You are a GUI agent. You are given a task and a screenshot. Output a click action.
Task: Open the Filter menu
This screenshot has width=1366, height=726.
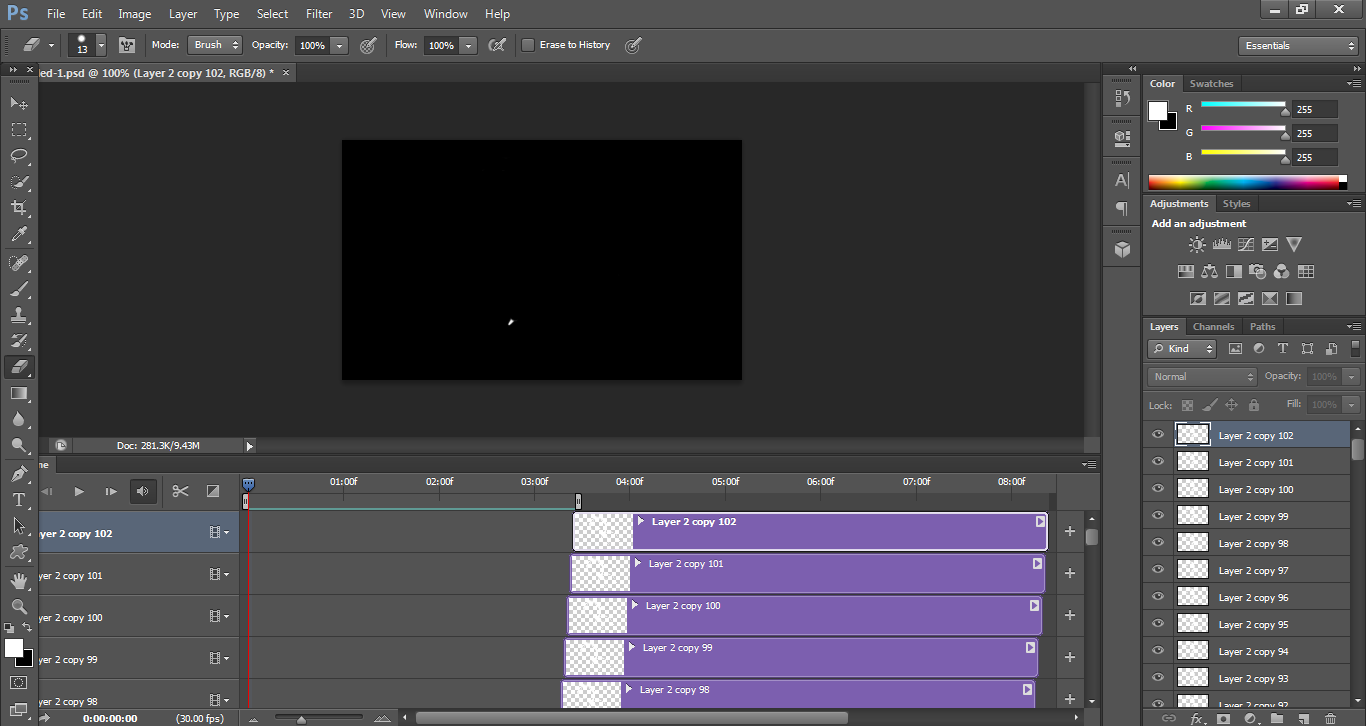point(319,14)
